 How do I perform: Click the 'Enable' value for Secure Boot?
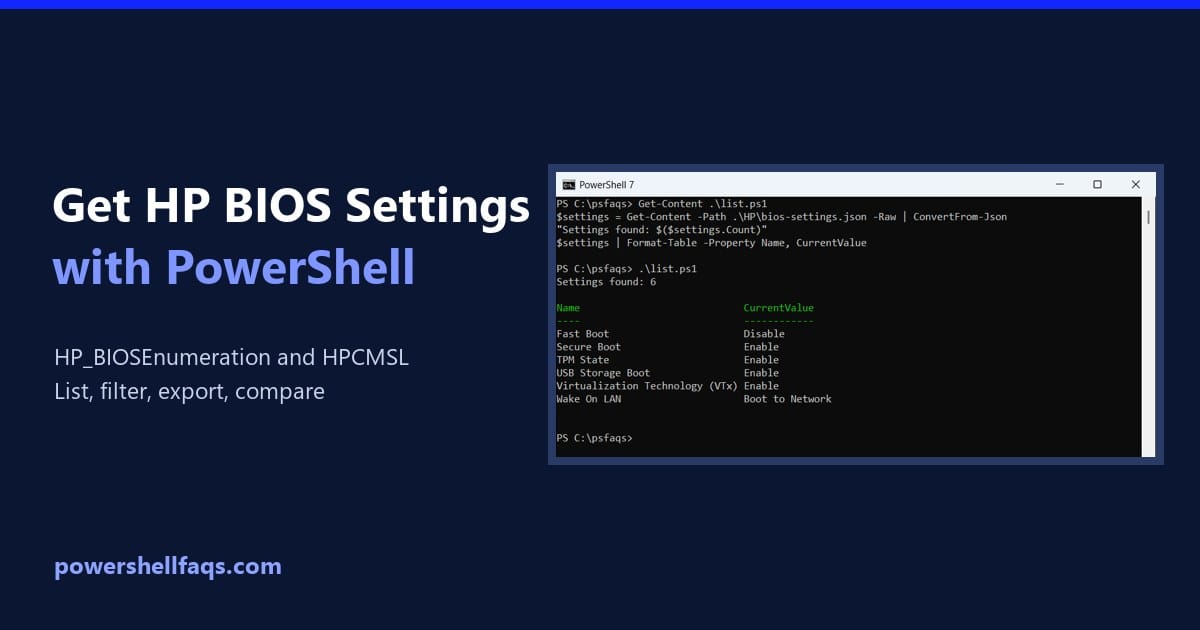click(761, 347)
